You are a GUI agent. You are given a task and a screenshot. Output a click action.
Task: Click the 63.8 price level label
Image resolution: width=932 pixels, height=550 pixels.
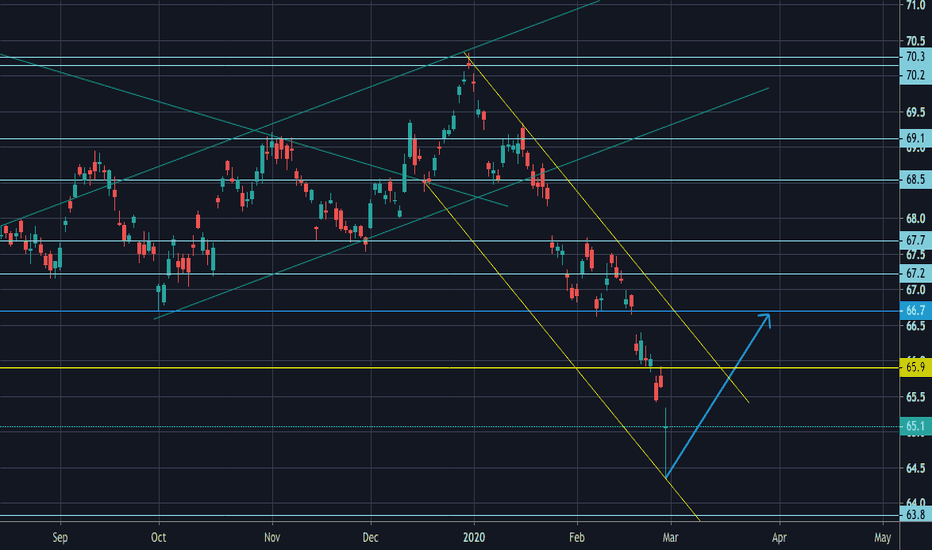[x=915, y=515]
